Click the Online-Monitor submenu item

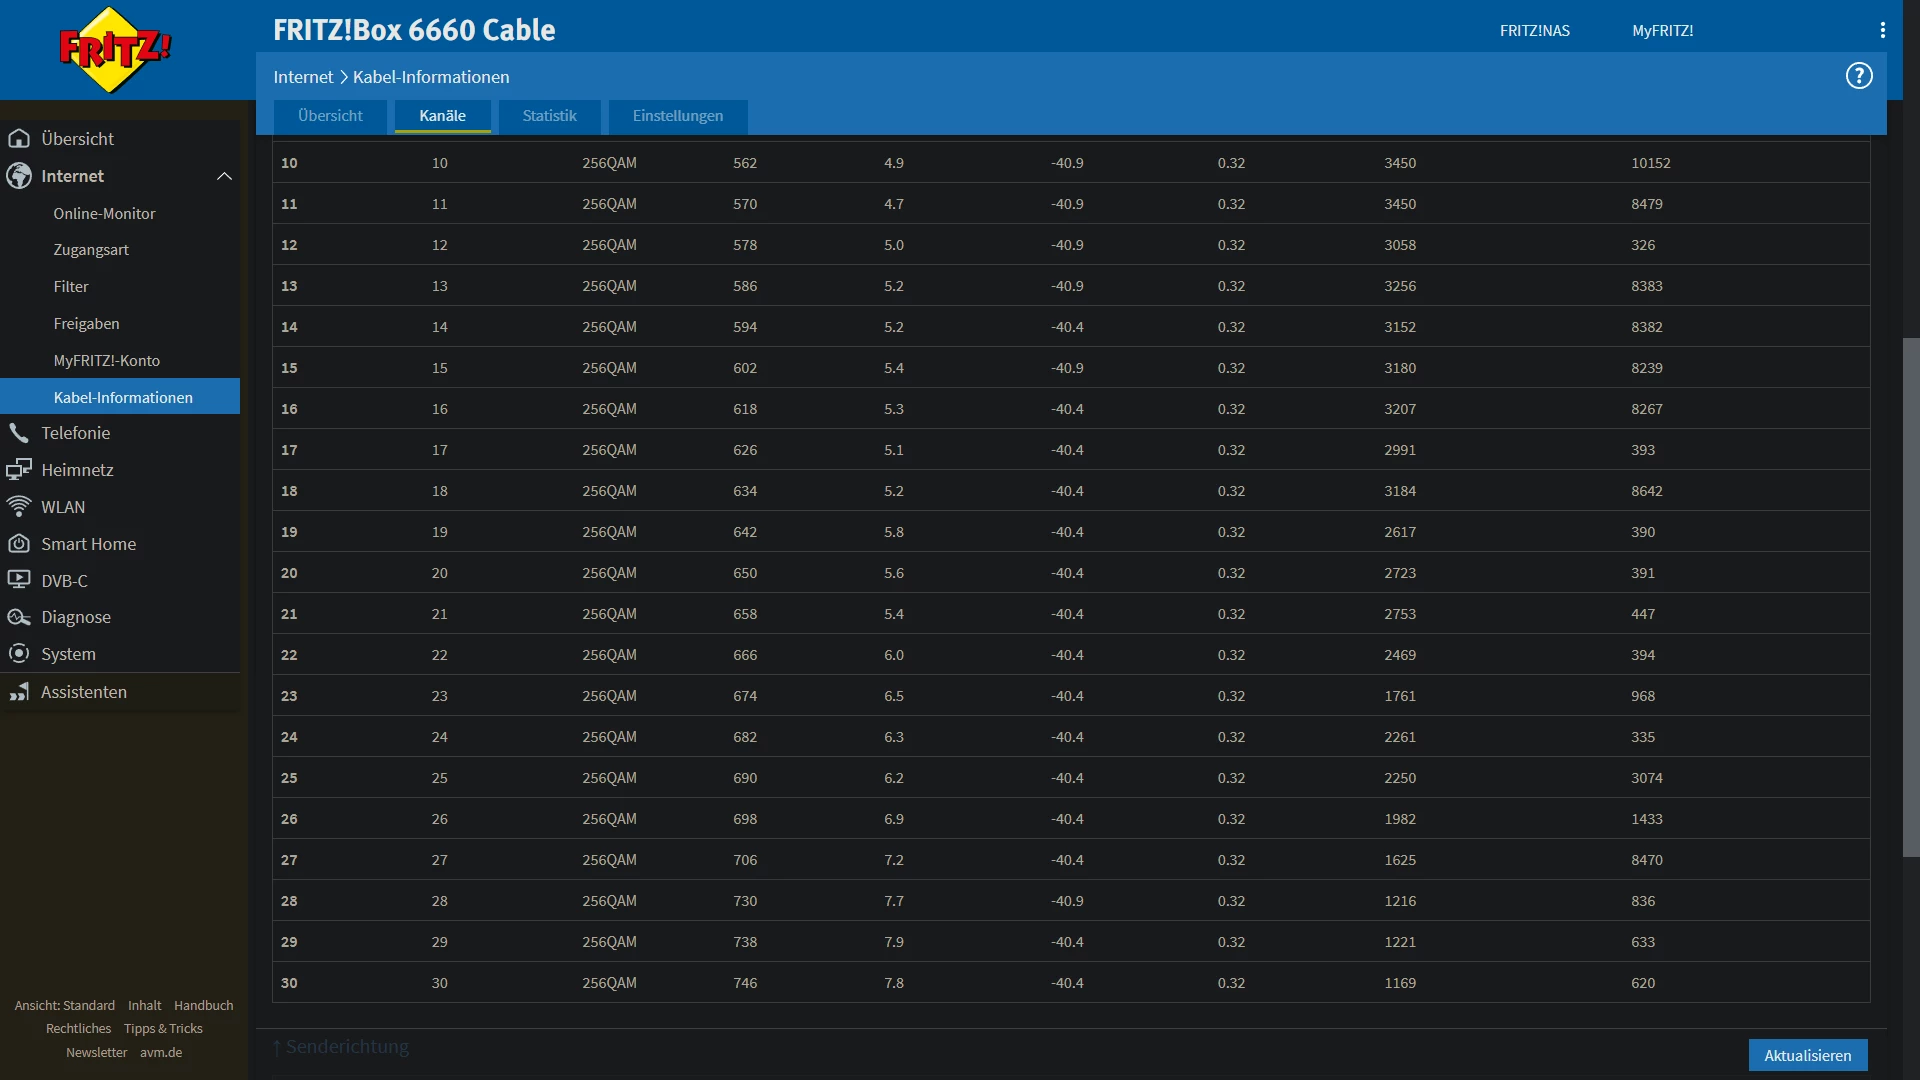[x=104, y=214]
